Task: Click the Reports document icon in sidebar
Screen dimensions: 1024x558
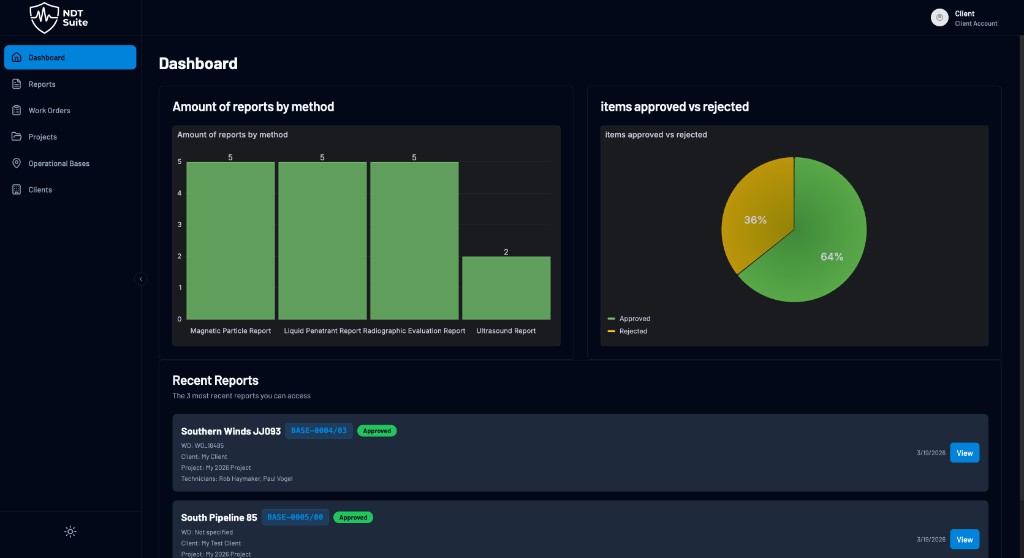Action: point(17,84)
